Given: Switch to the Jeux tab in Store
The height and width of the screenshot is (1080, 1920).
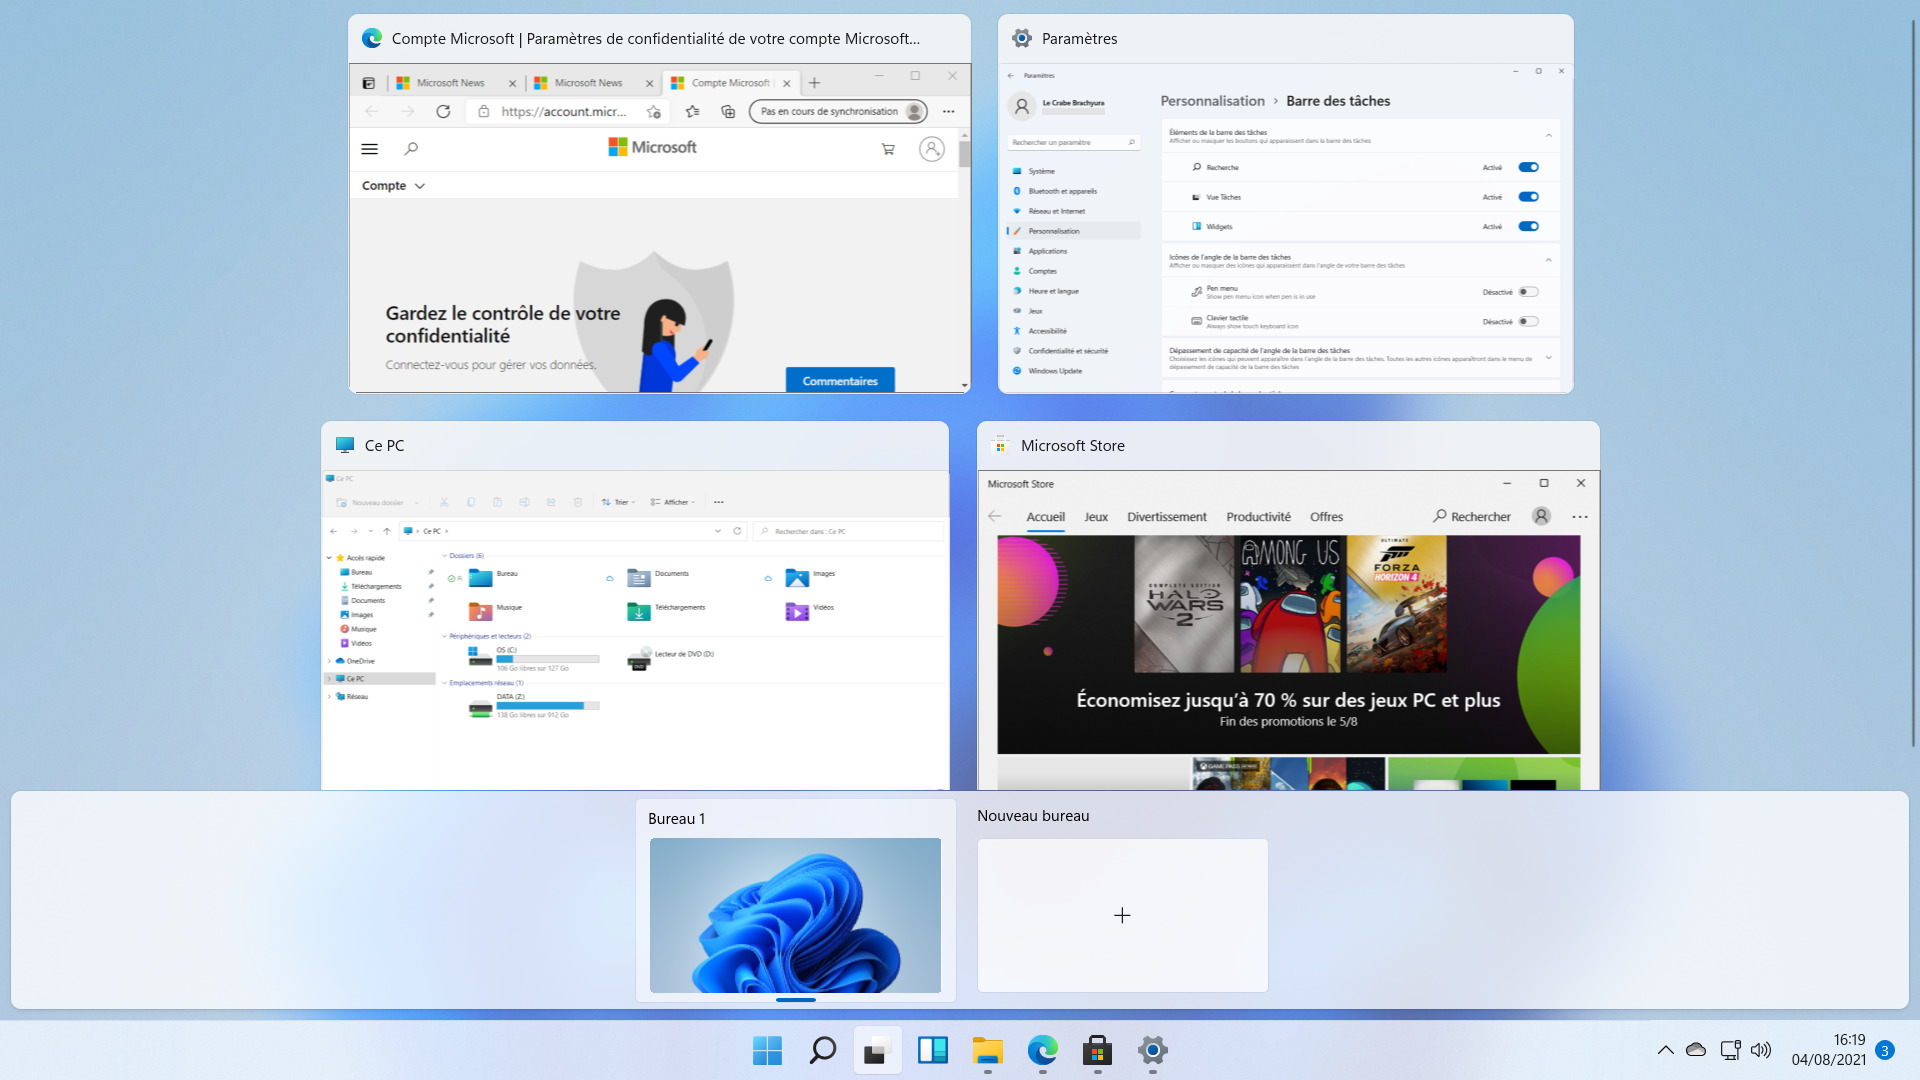Looking at the screenshot, I should click(x=1096, y=517).
